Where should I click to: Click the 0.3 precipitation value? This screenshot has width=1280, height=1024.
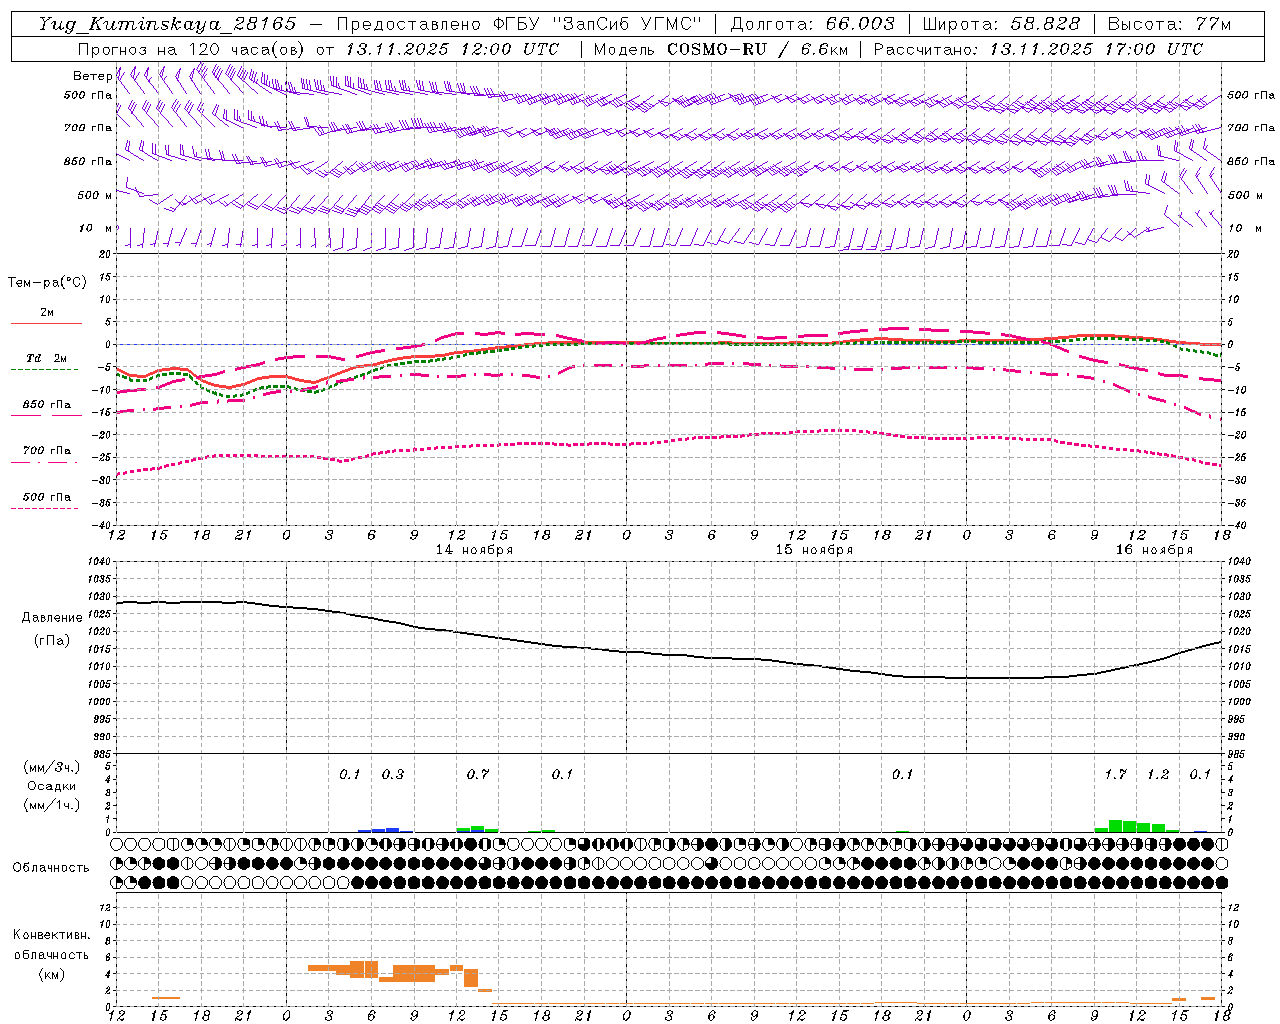[393, 774]
